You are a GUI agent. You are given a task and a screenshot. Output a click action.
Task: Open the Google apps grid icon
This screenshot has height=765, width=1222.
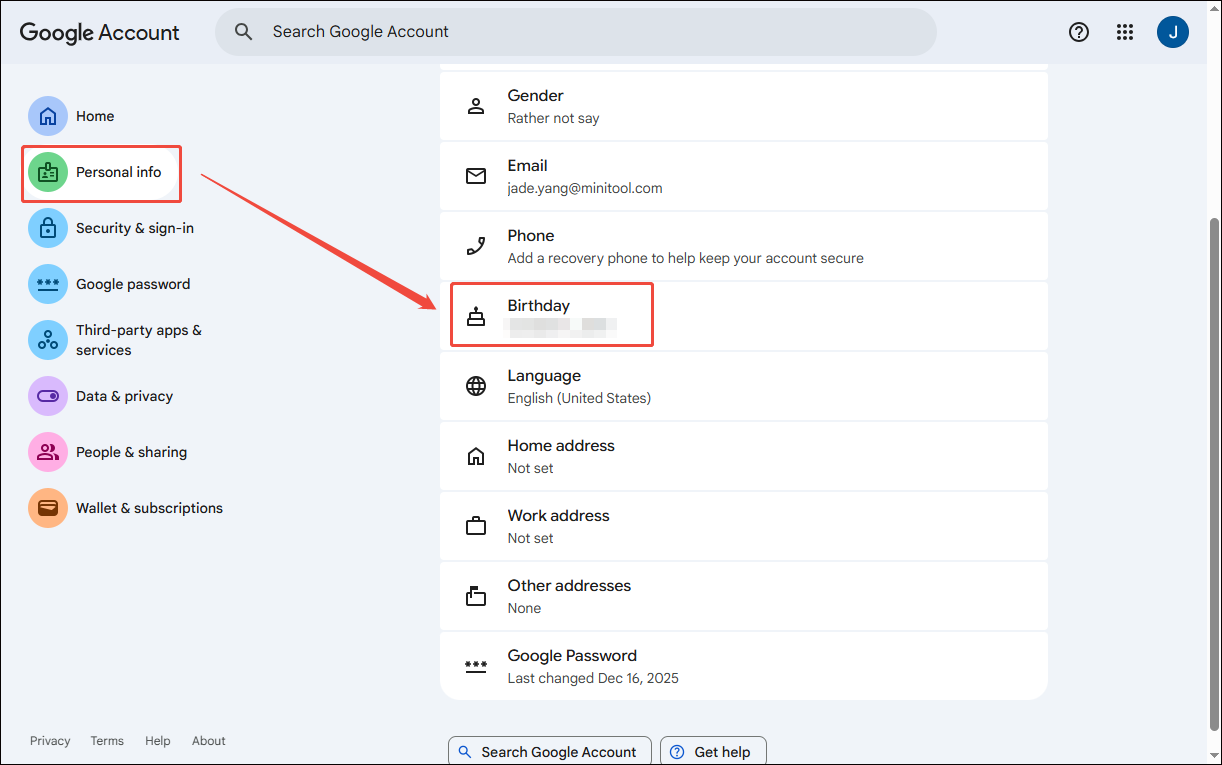click(x=1125, y=32)
